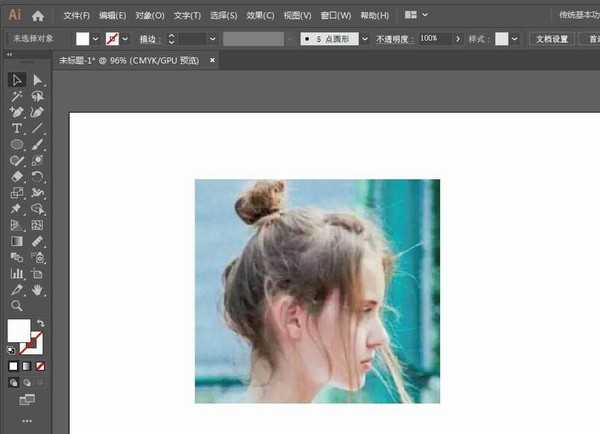Select the Direct Selection tool
Image resolution: width=600 pixels, height=434 pixels.
[x=37, y=80]
